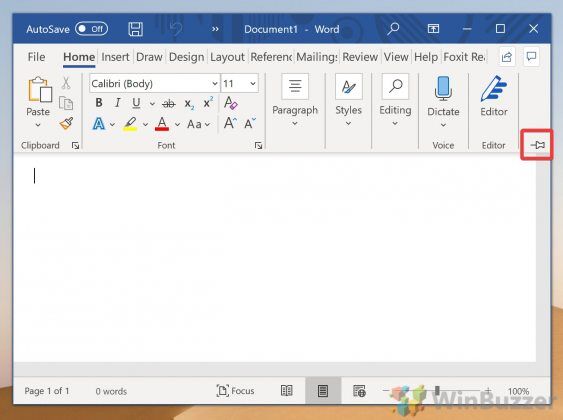Click the Undo arrow icon
Image resolution: width=563 pixels, height=420 pixels.
pos(176,29)
